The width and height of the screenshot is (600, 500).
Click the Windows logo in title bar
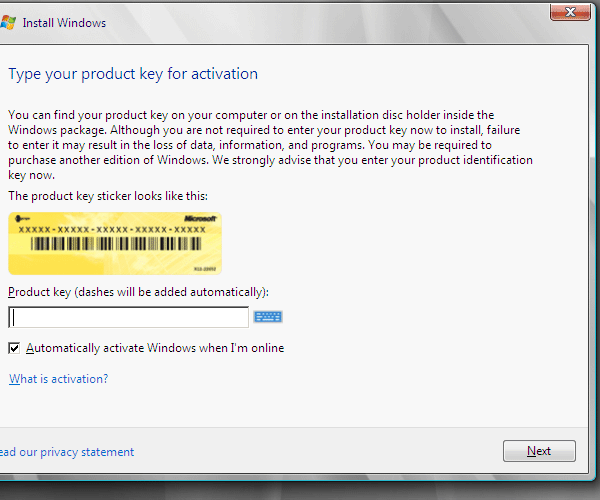tap(8, 23)
